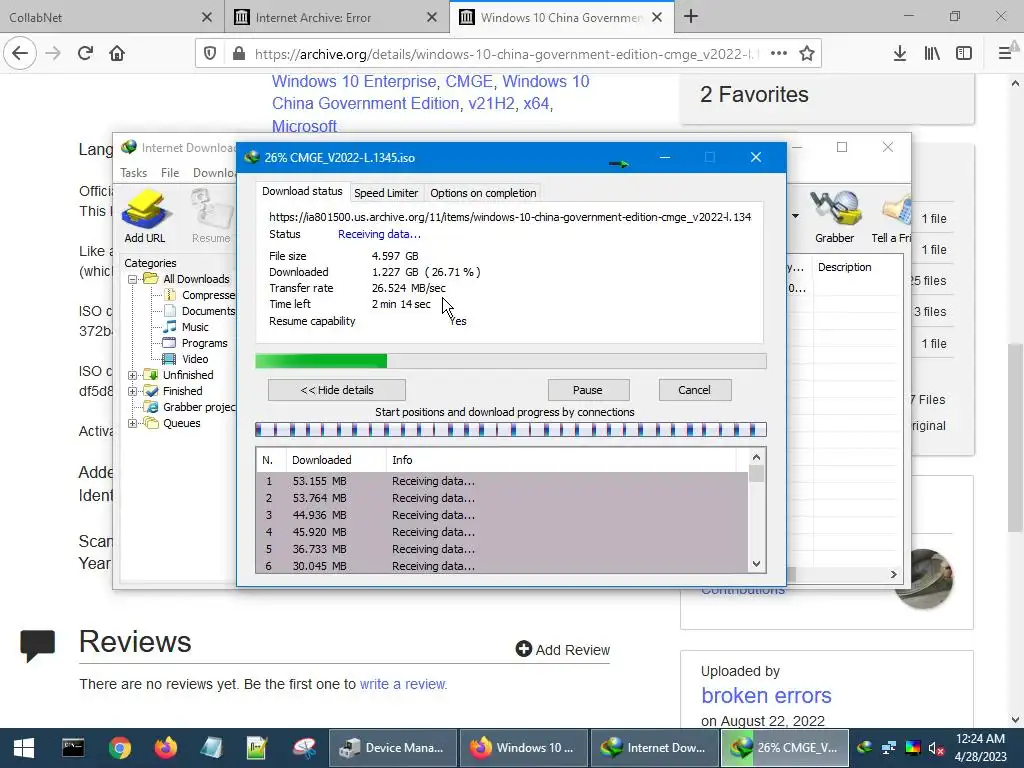Open File menu in IDM
Image resolution: width=1024 pixels, height=768 pixels.
[x=170, y=172]
